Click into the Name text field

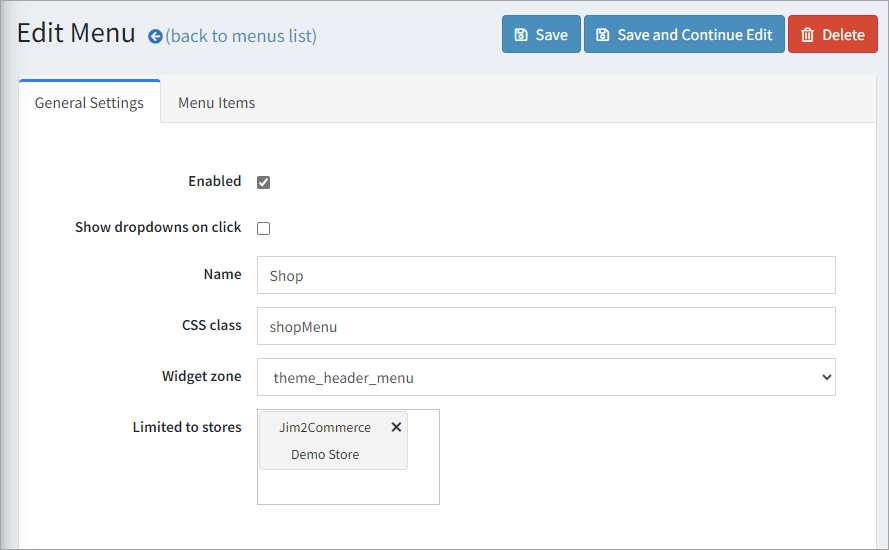pyautogui.click(x=545, y=276)
